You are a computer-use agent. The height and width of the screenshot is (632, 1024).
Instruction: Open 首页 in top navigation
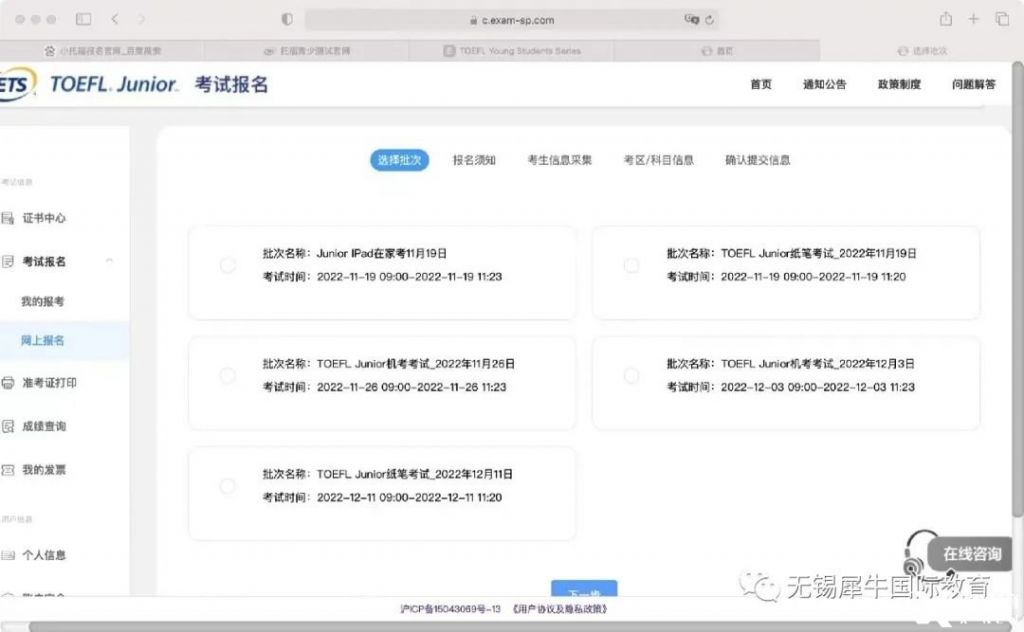761,84
